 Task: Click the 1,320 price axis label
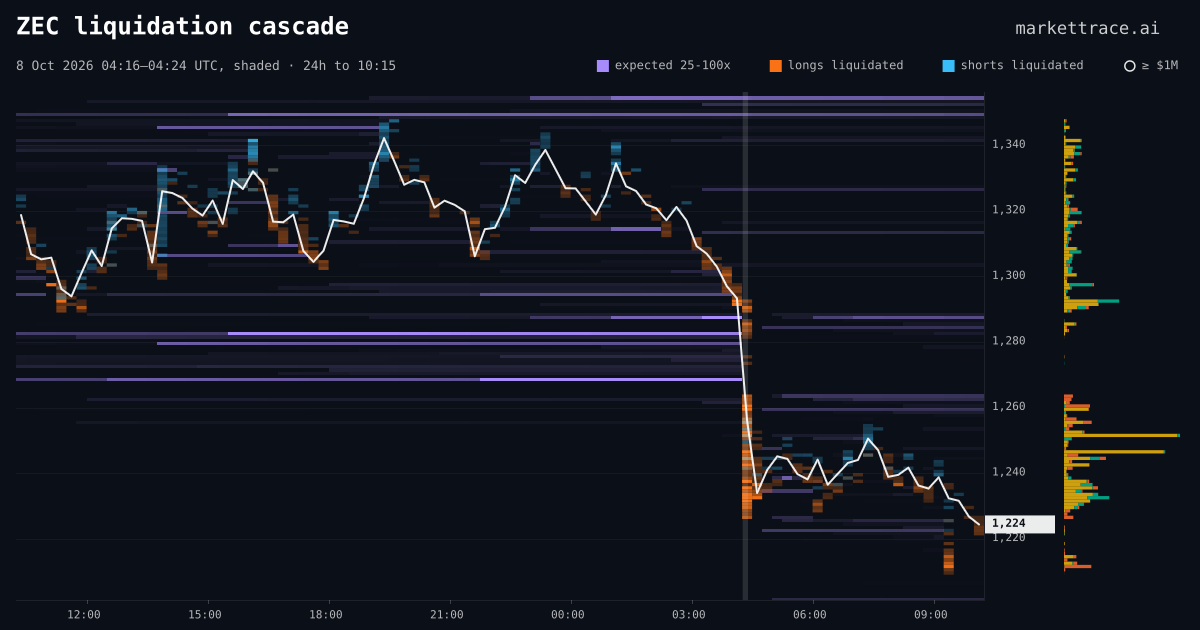point(1009,210)
